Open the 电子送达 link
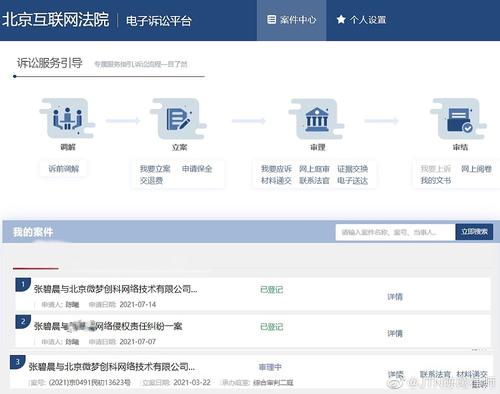Viewport: 500px width, 394px height. (352, 181)
